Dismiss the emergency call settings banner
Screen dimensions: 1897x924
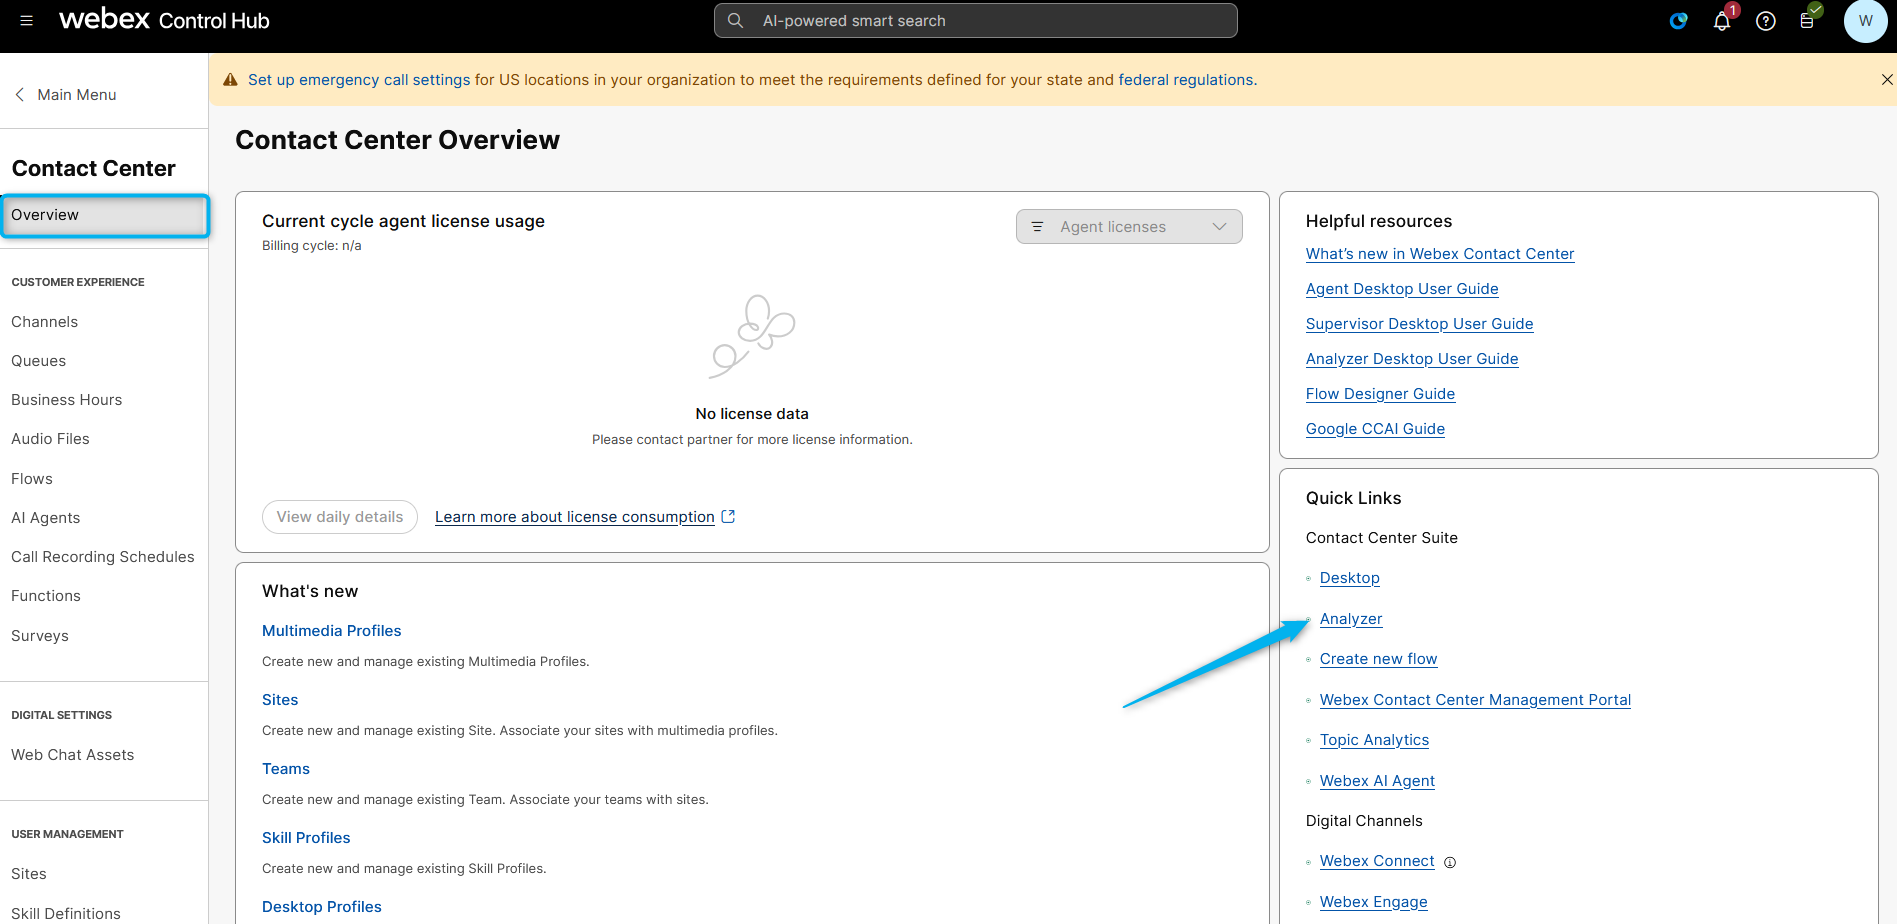click(1886, 80)
